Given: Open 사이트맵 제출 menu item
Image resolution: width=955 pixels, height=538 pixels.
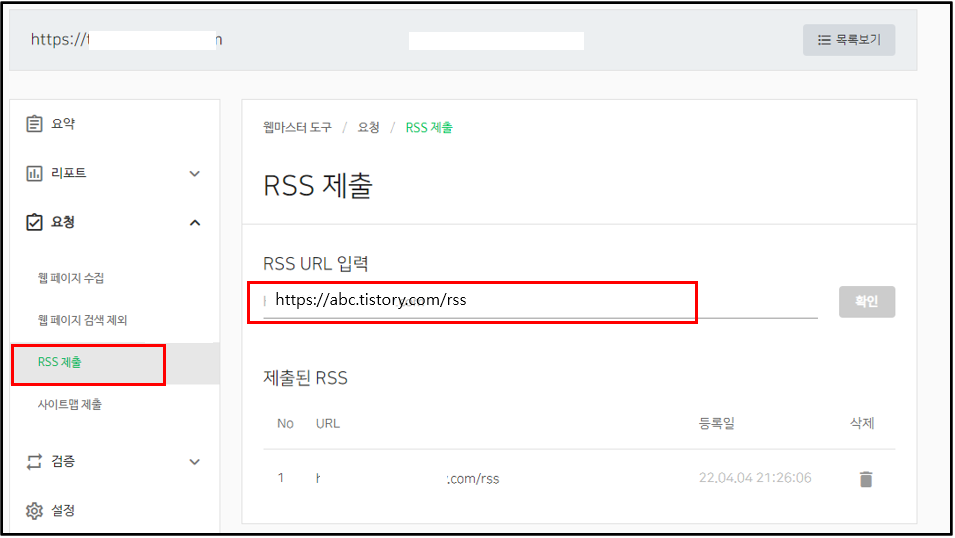Looking at the screenshot, I should (x=69, y=405).
